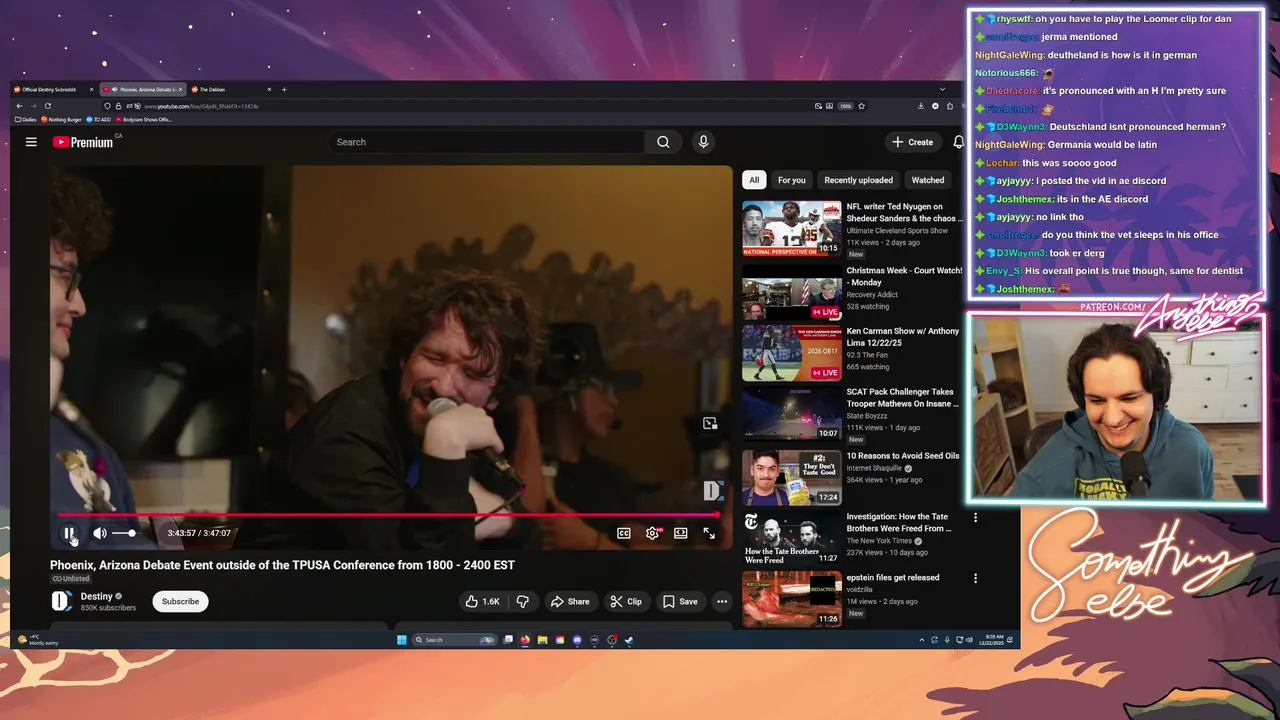
Task: List all browser tabs chevron
Action: click(x=942, y=89)
